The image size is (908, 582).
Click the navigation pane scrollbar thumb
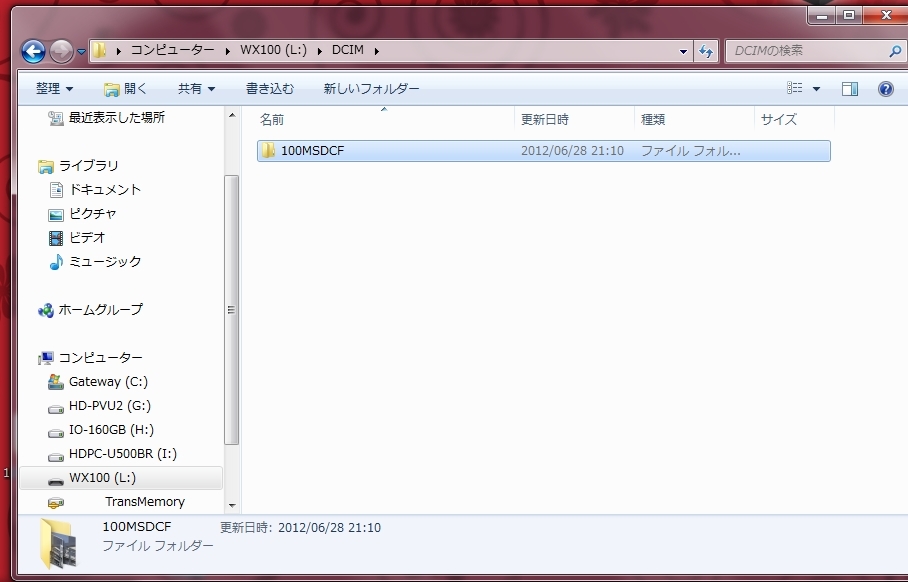coord(232,310)
